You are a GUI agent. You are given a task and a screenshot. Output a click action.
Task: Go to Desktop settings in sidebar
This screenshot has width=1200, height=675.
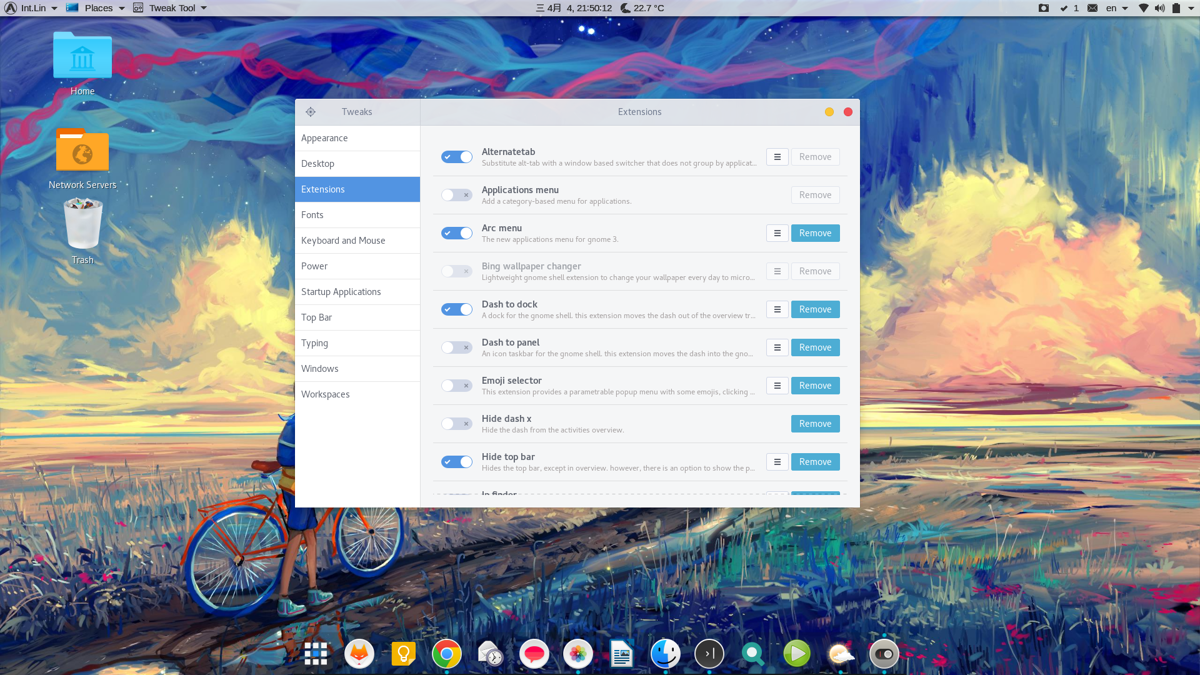357,164
